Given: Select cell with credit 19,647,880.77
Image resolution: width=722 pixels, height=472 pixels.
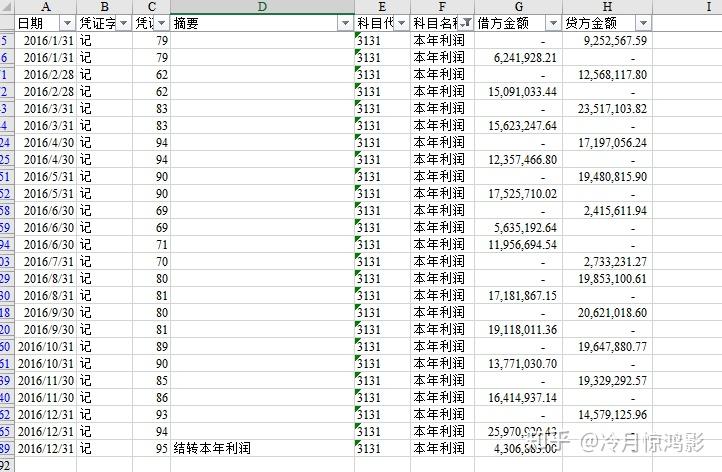Looking at the screenshot, I should pyautogui.click(x=607, y=347).
